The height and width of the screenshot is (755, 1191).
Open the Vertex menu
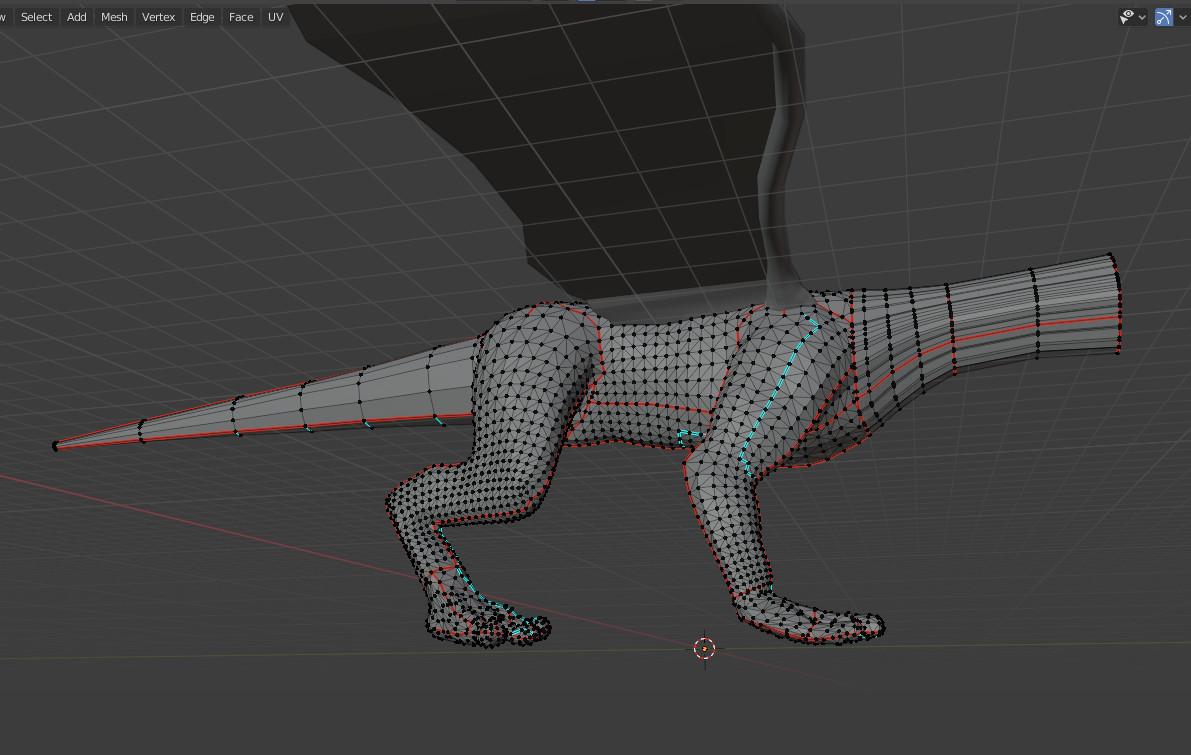(x=158, y=17)
